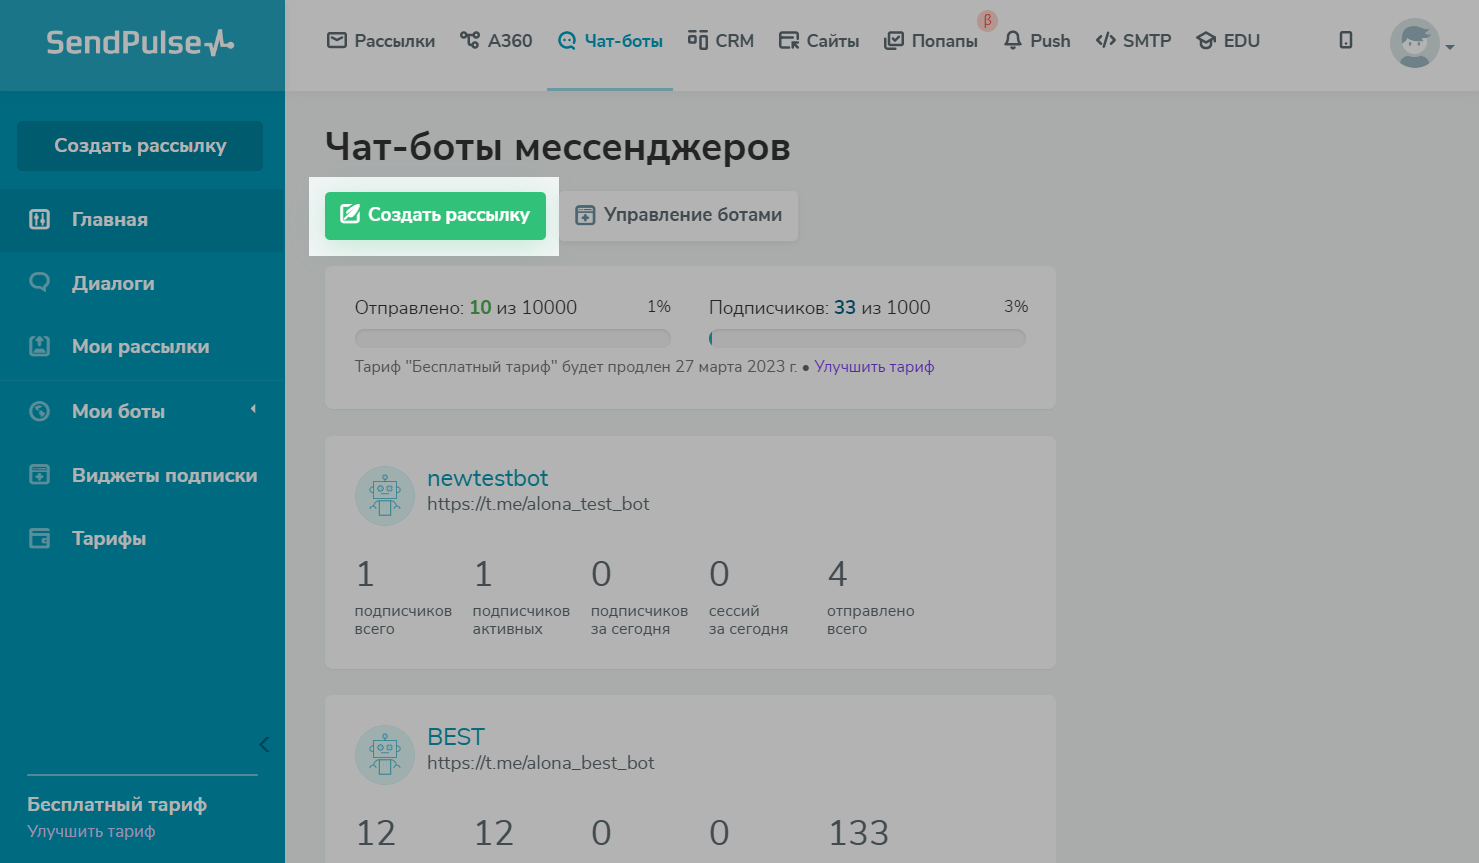Click Управление ботами button
Image resolution: width=1479 pixels, height=863 pixels.
point(679,215)
